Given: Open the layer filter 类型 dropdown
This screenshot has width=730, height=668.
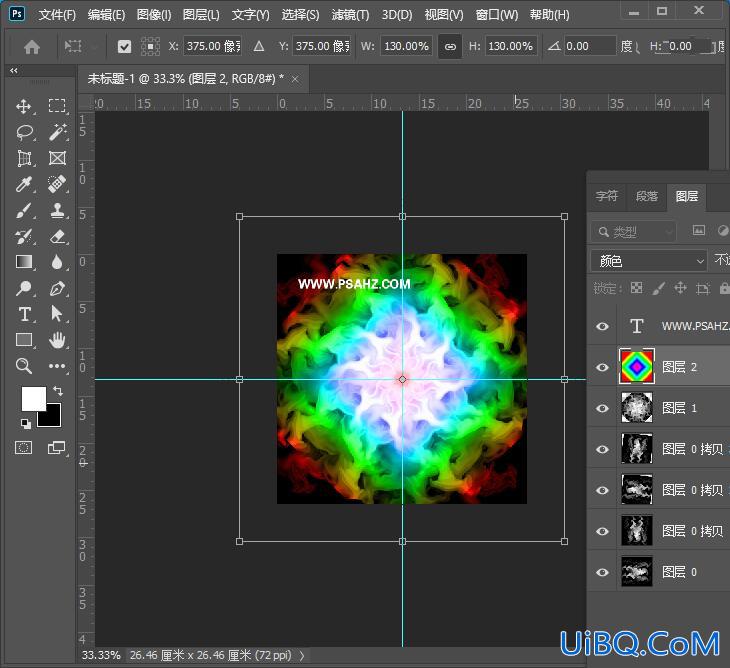Looking at the screenshot, I should (x=633, y=231).
